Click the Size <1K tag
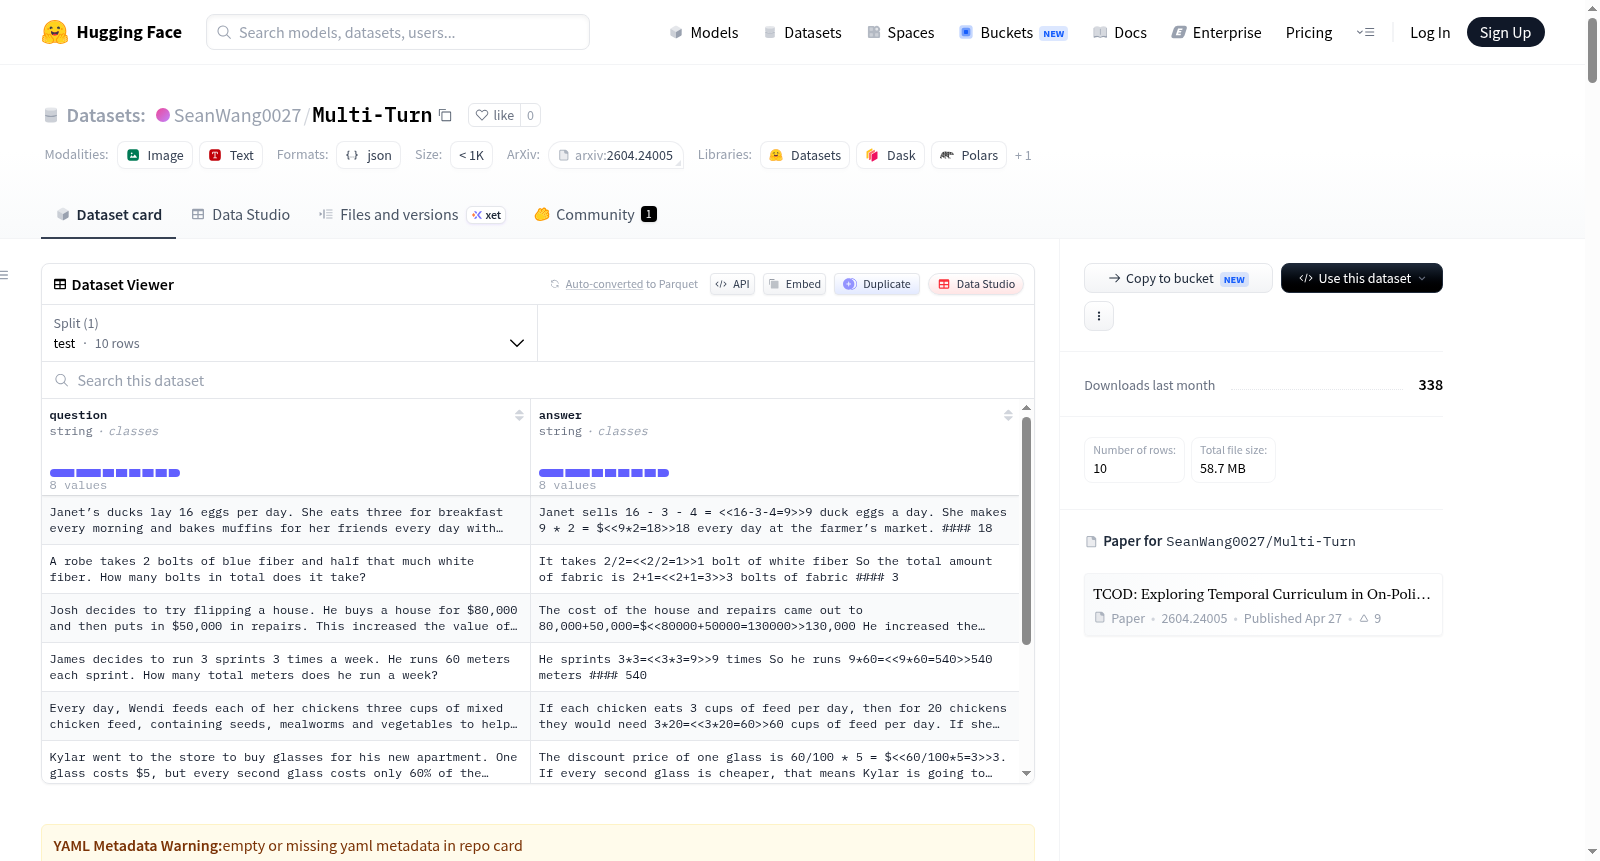Viewport: 1600px width, 861px height. tap(471, 155)
